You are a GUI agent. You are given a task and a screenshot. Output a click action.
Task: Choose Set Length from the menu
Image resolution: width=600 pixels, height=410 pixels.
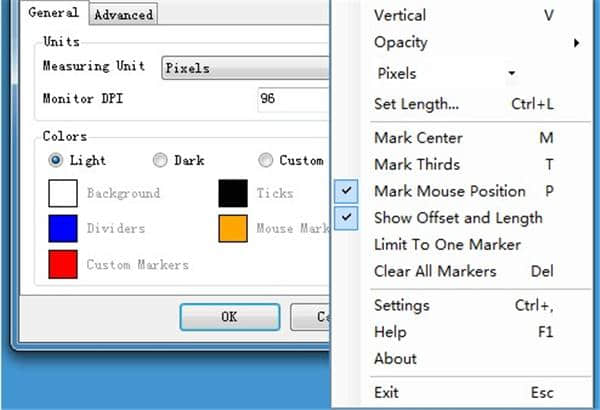click(416, 104)
